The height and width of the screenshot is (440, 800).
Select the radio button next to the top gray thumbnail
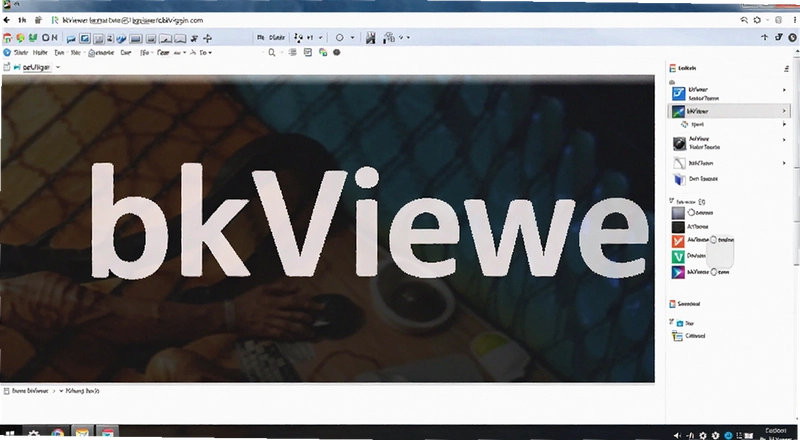[692, 212]
